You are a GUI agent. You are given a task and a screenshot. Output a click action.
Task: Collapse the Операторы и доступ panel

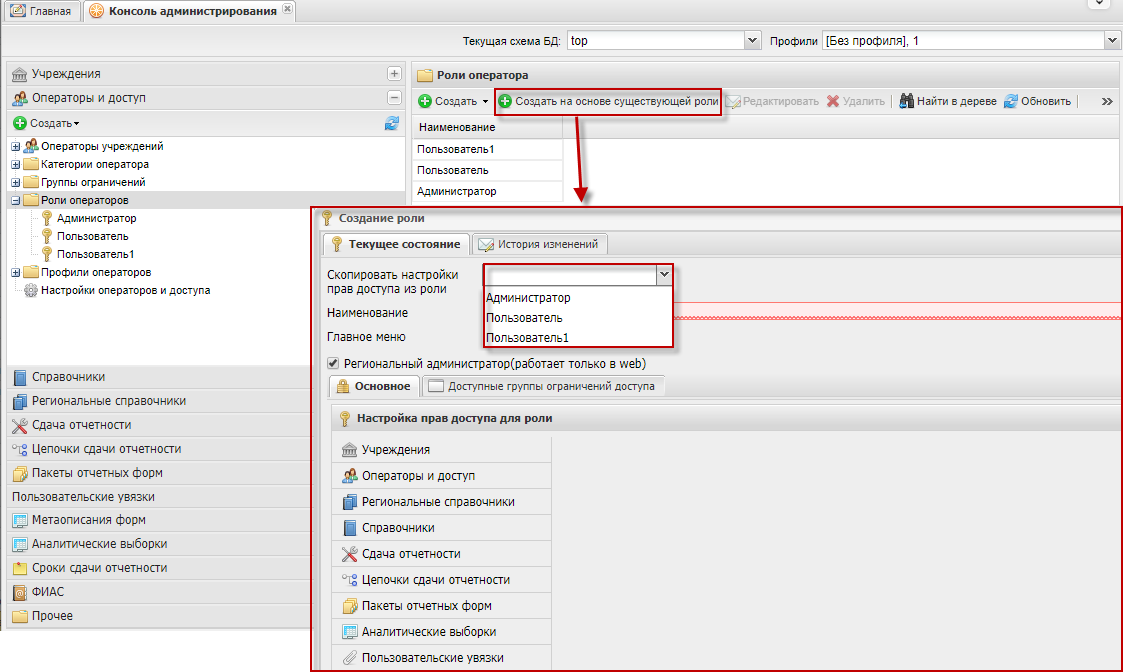[394, 98]
